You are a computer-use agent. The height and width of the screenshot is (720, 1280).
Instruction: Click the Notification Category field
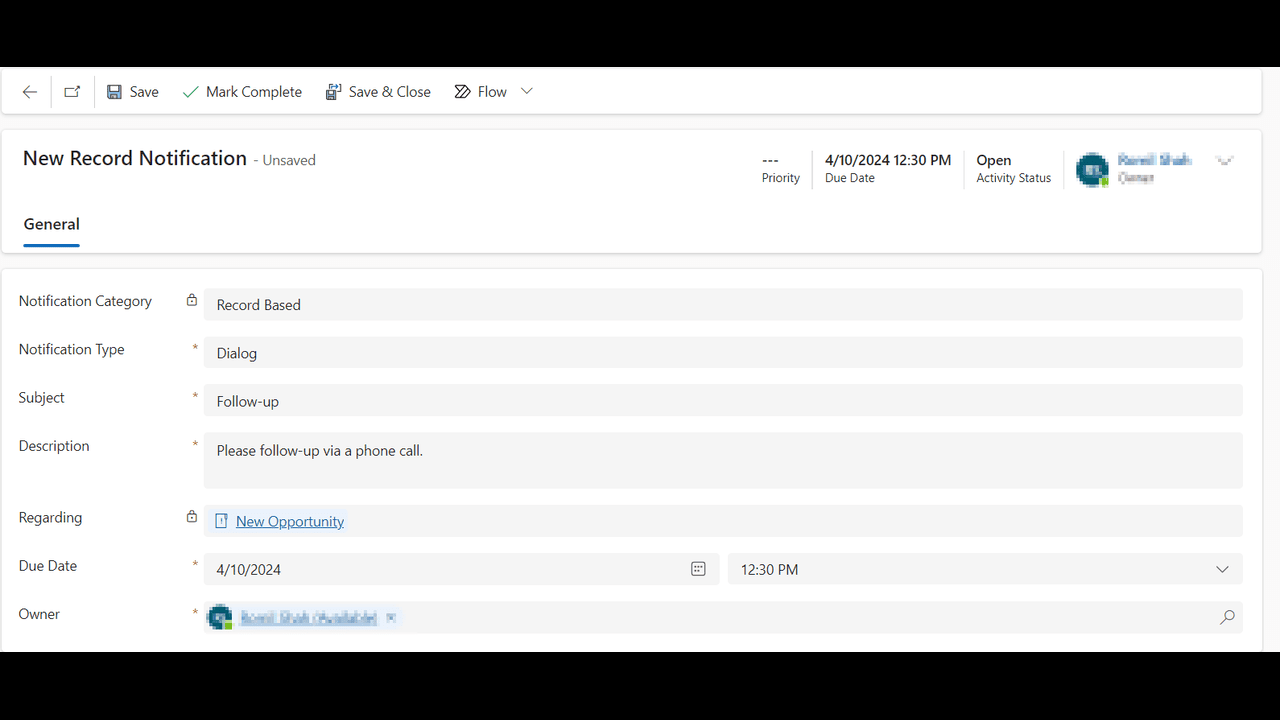(x=723, y=305)
